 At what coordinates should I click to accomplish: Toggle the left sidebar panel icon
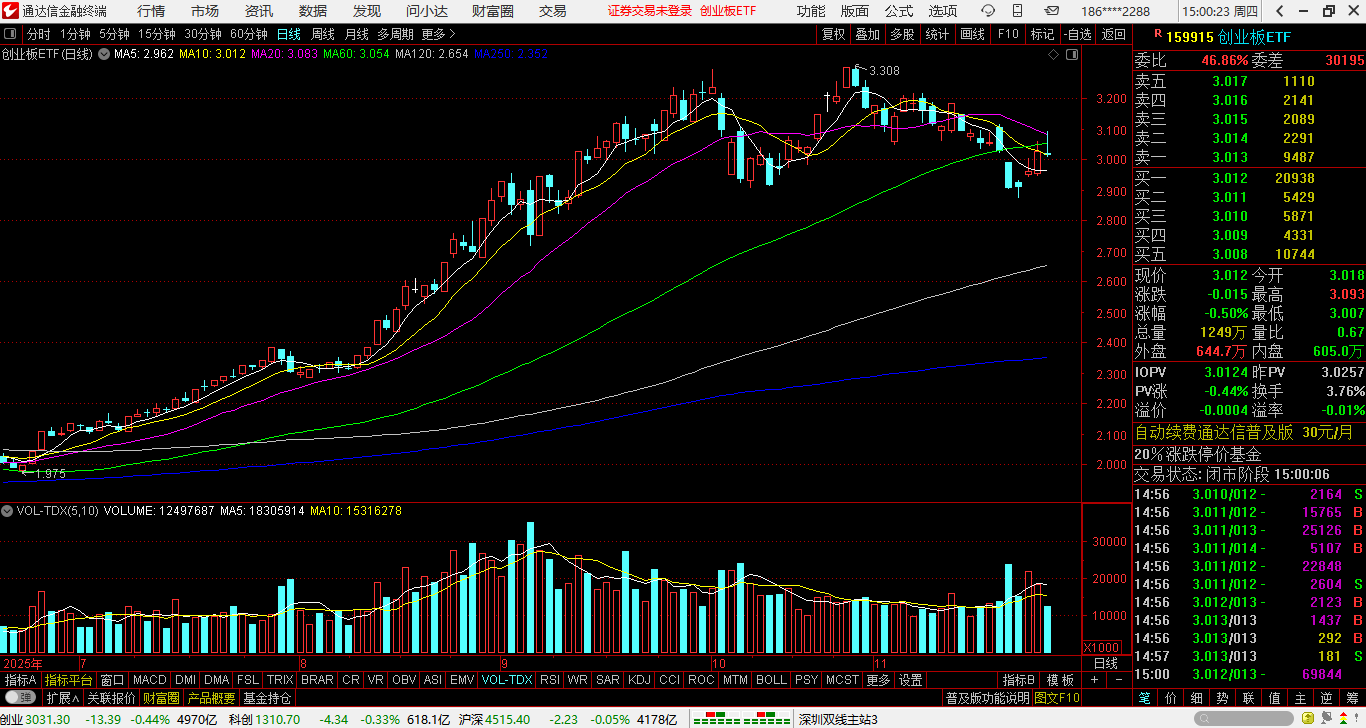[x=11, y=34]
